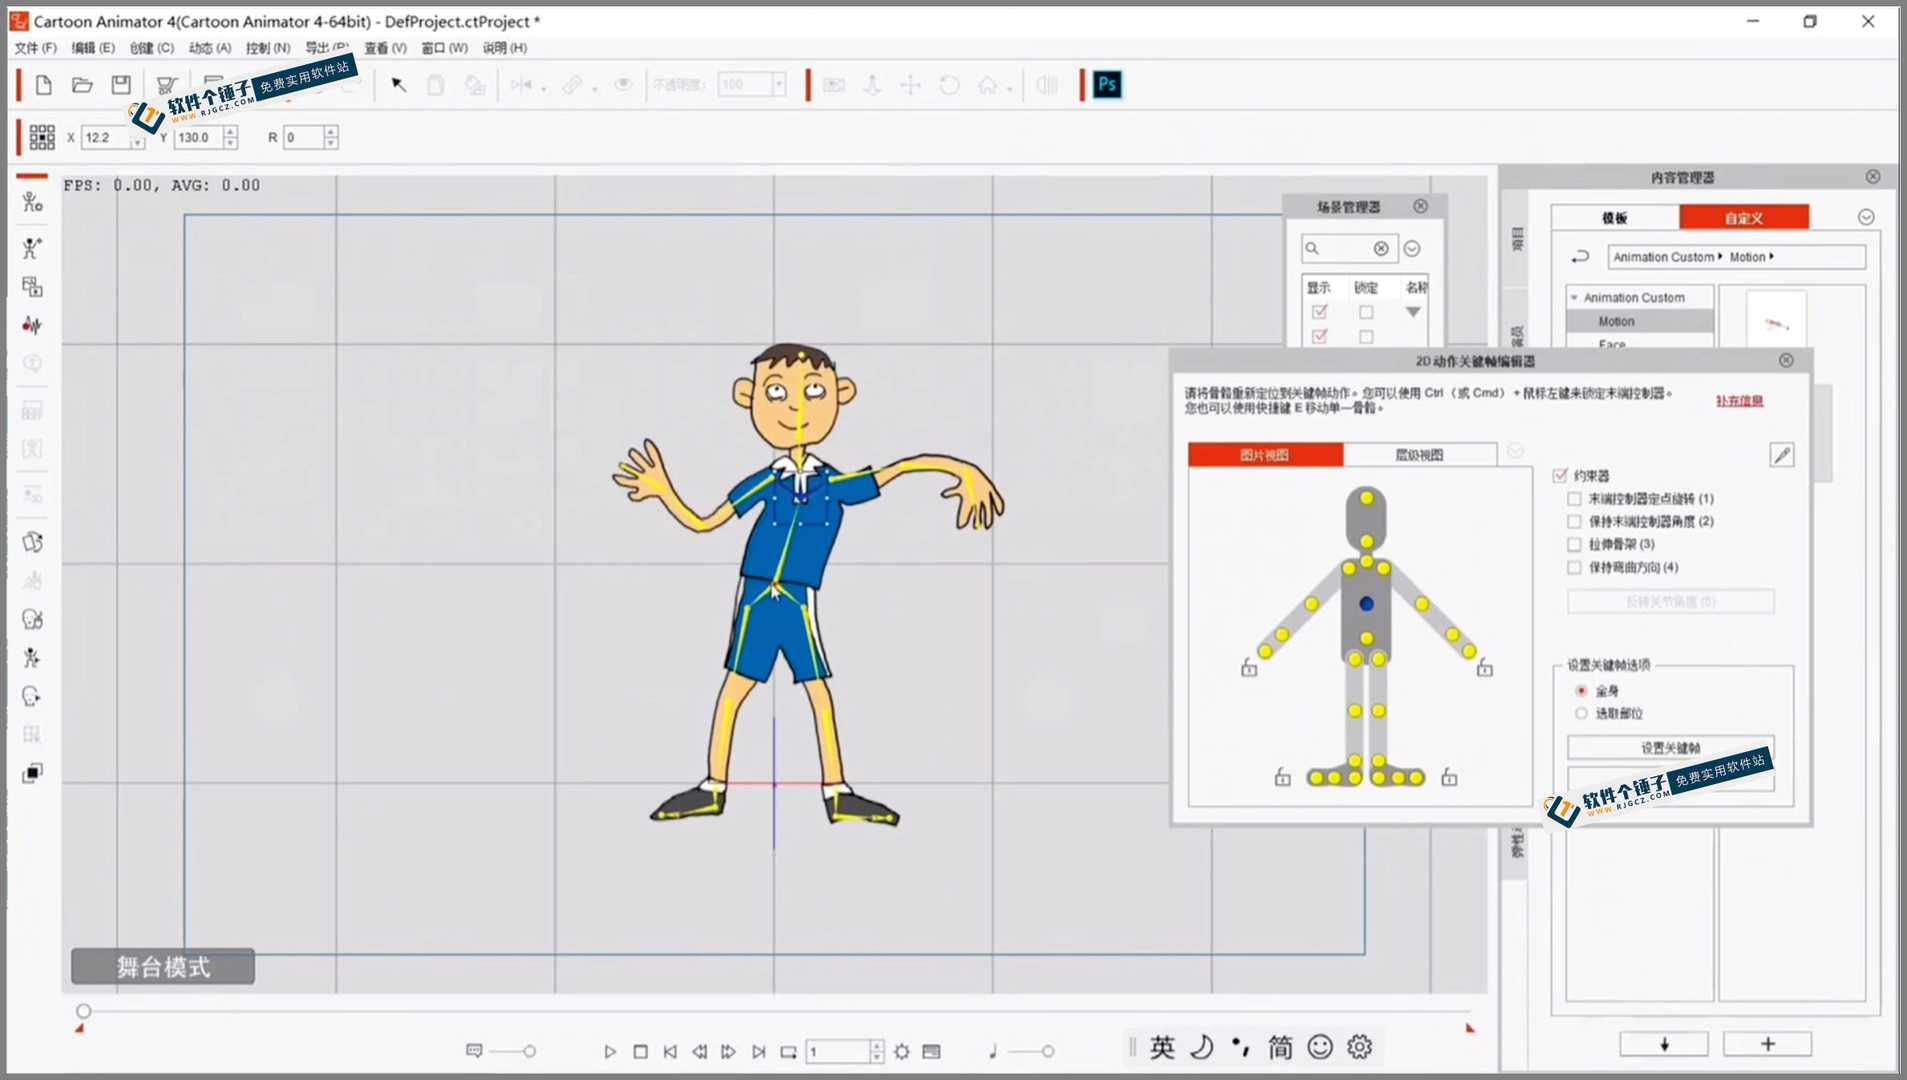Open a project via the folder icon

pos(82,85)
